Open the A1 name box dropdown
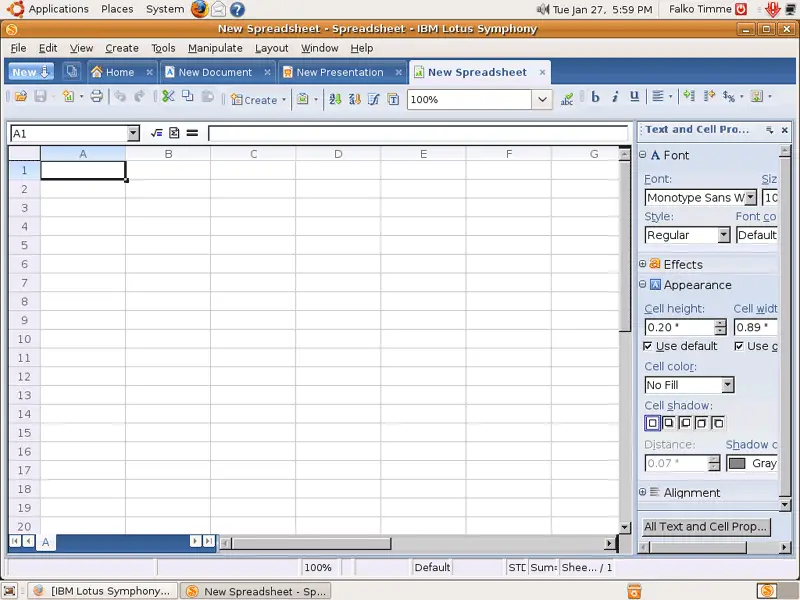800x600 pixels. tap(133, 134)
